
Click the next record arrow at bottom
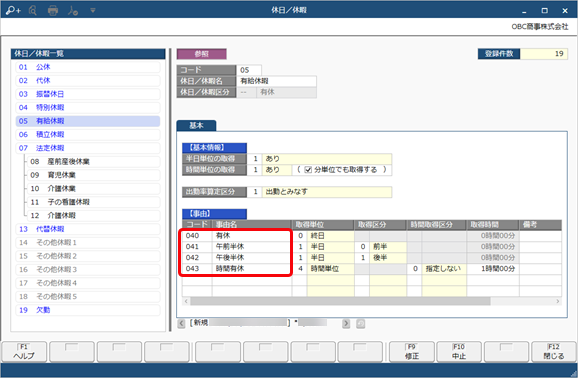346,324
